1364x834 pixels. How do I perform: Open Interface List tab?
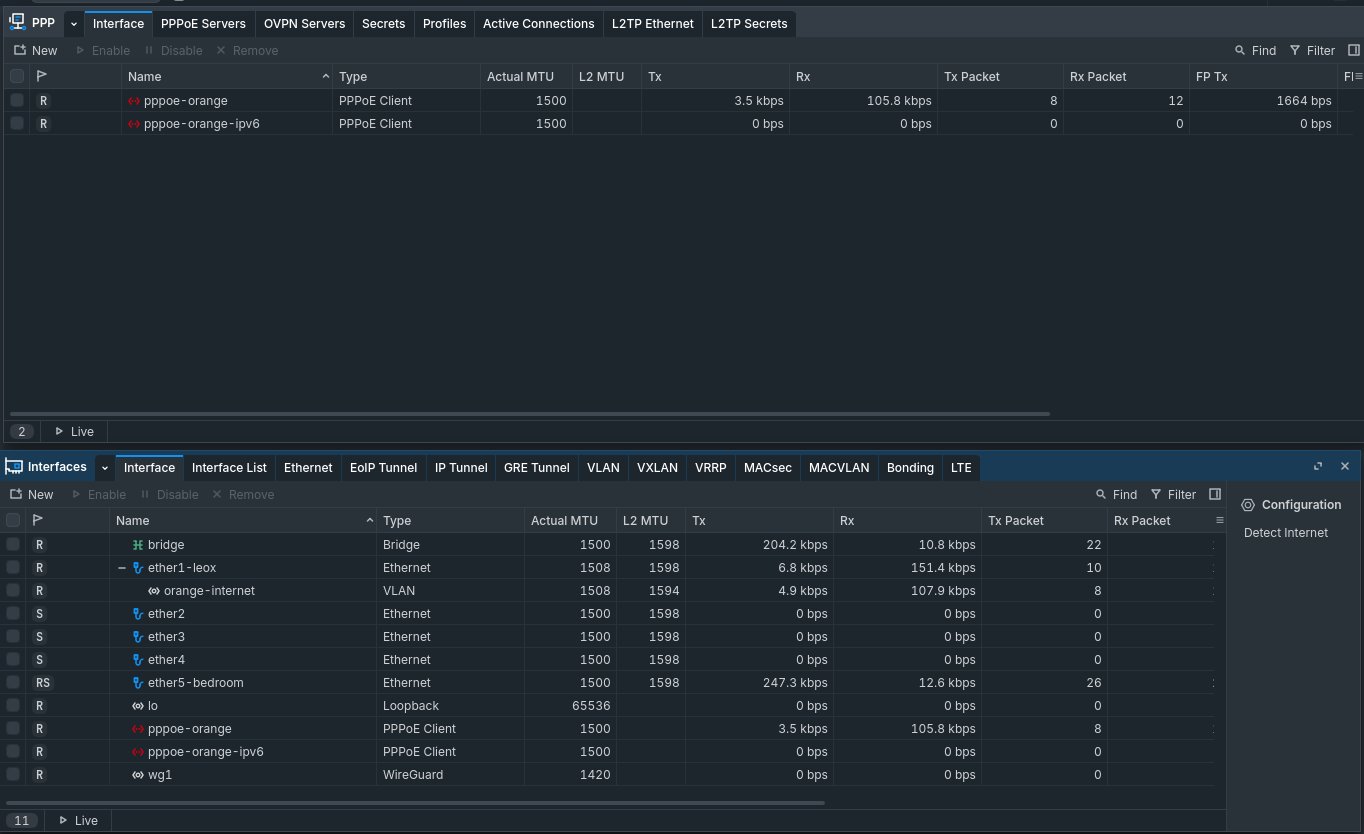coord(229,468)
